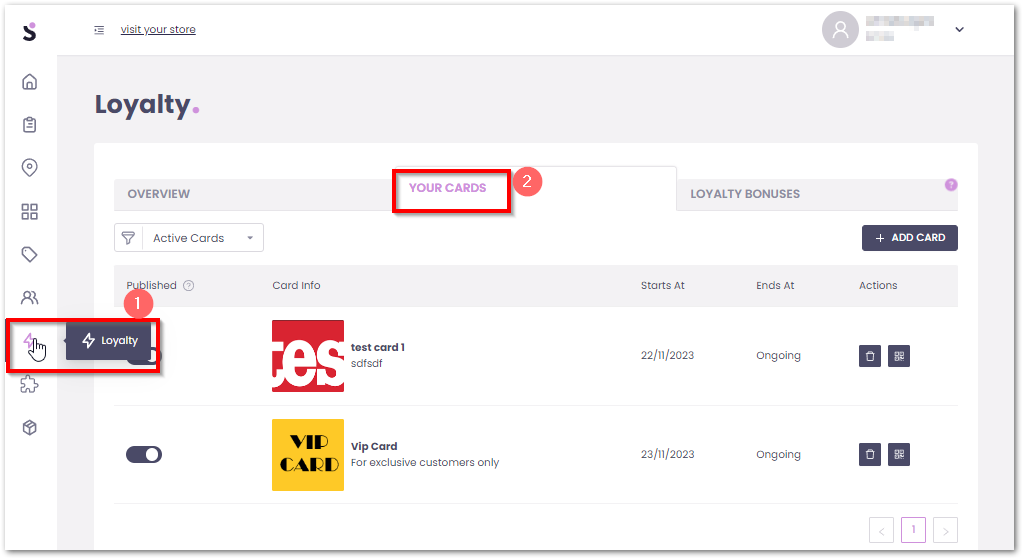Show QR code for Vip Card
Image resolution: width=1023 pixels, height=559 pixels.
899,455
